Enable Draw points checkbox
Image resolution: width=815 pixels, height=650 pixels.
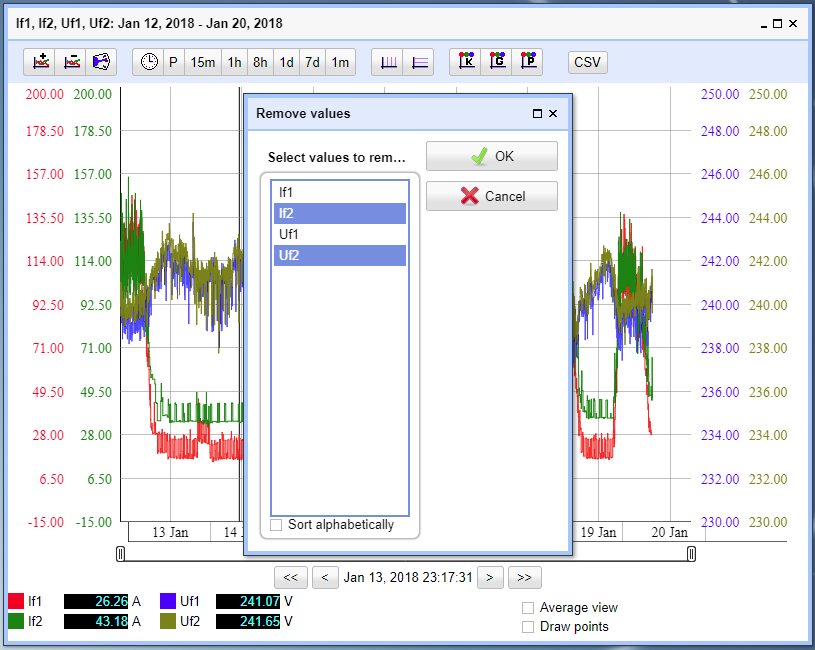528,627
